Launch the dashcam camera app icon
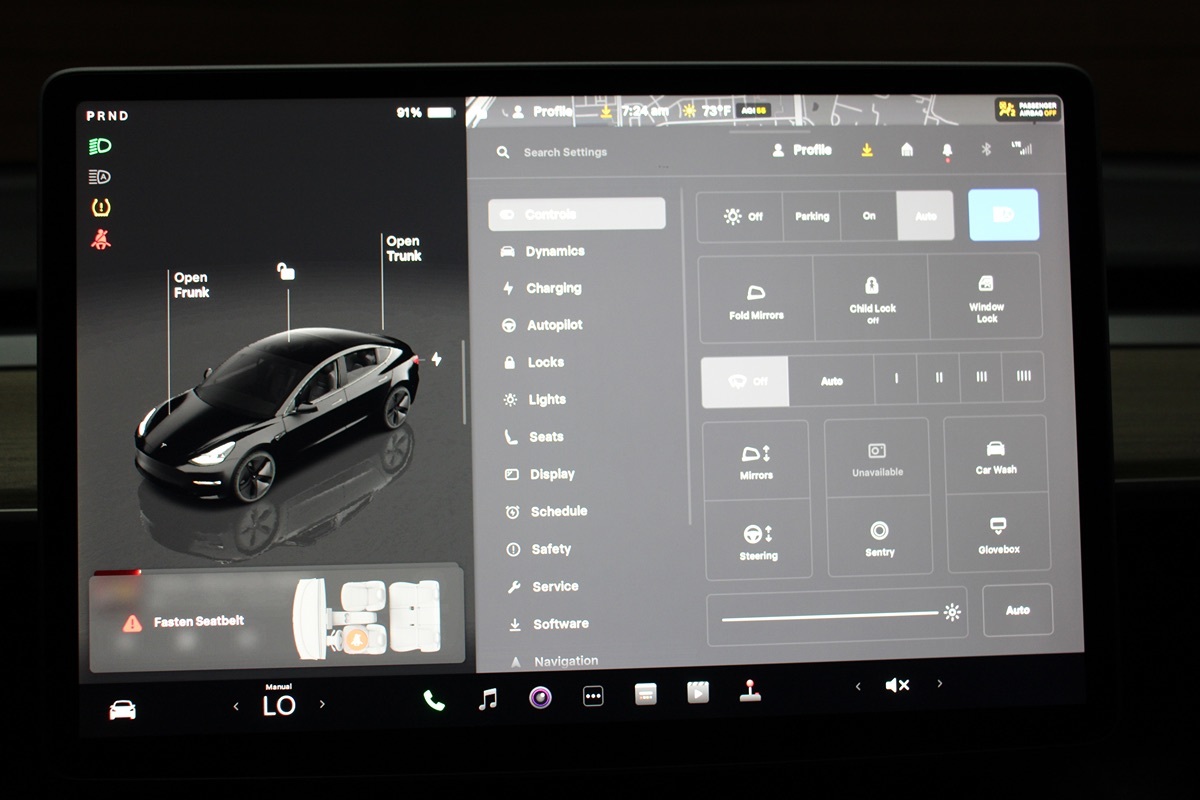This screenshot has height=800, width=1200. coord(541,698)
